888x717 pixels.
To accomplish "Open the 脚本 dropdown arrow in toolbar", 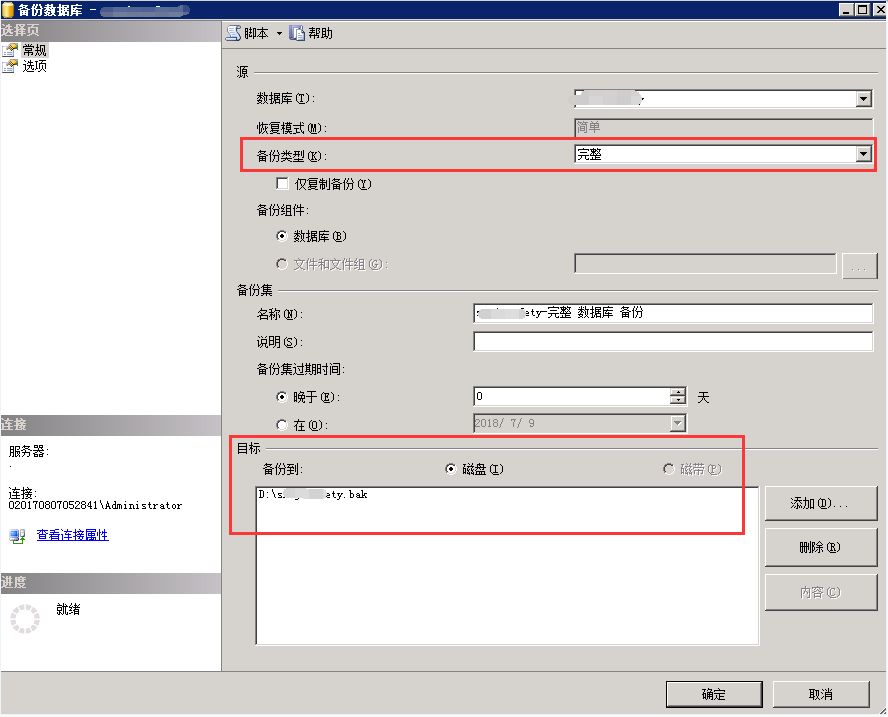I will tap(279, 34).
